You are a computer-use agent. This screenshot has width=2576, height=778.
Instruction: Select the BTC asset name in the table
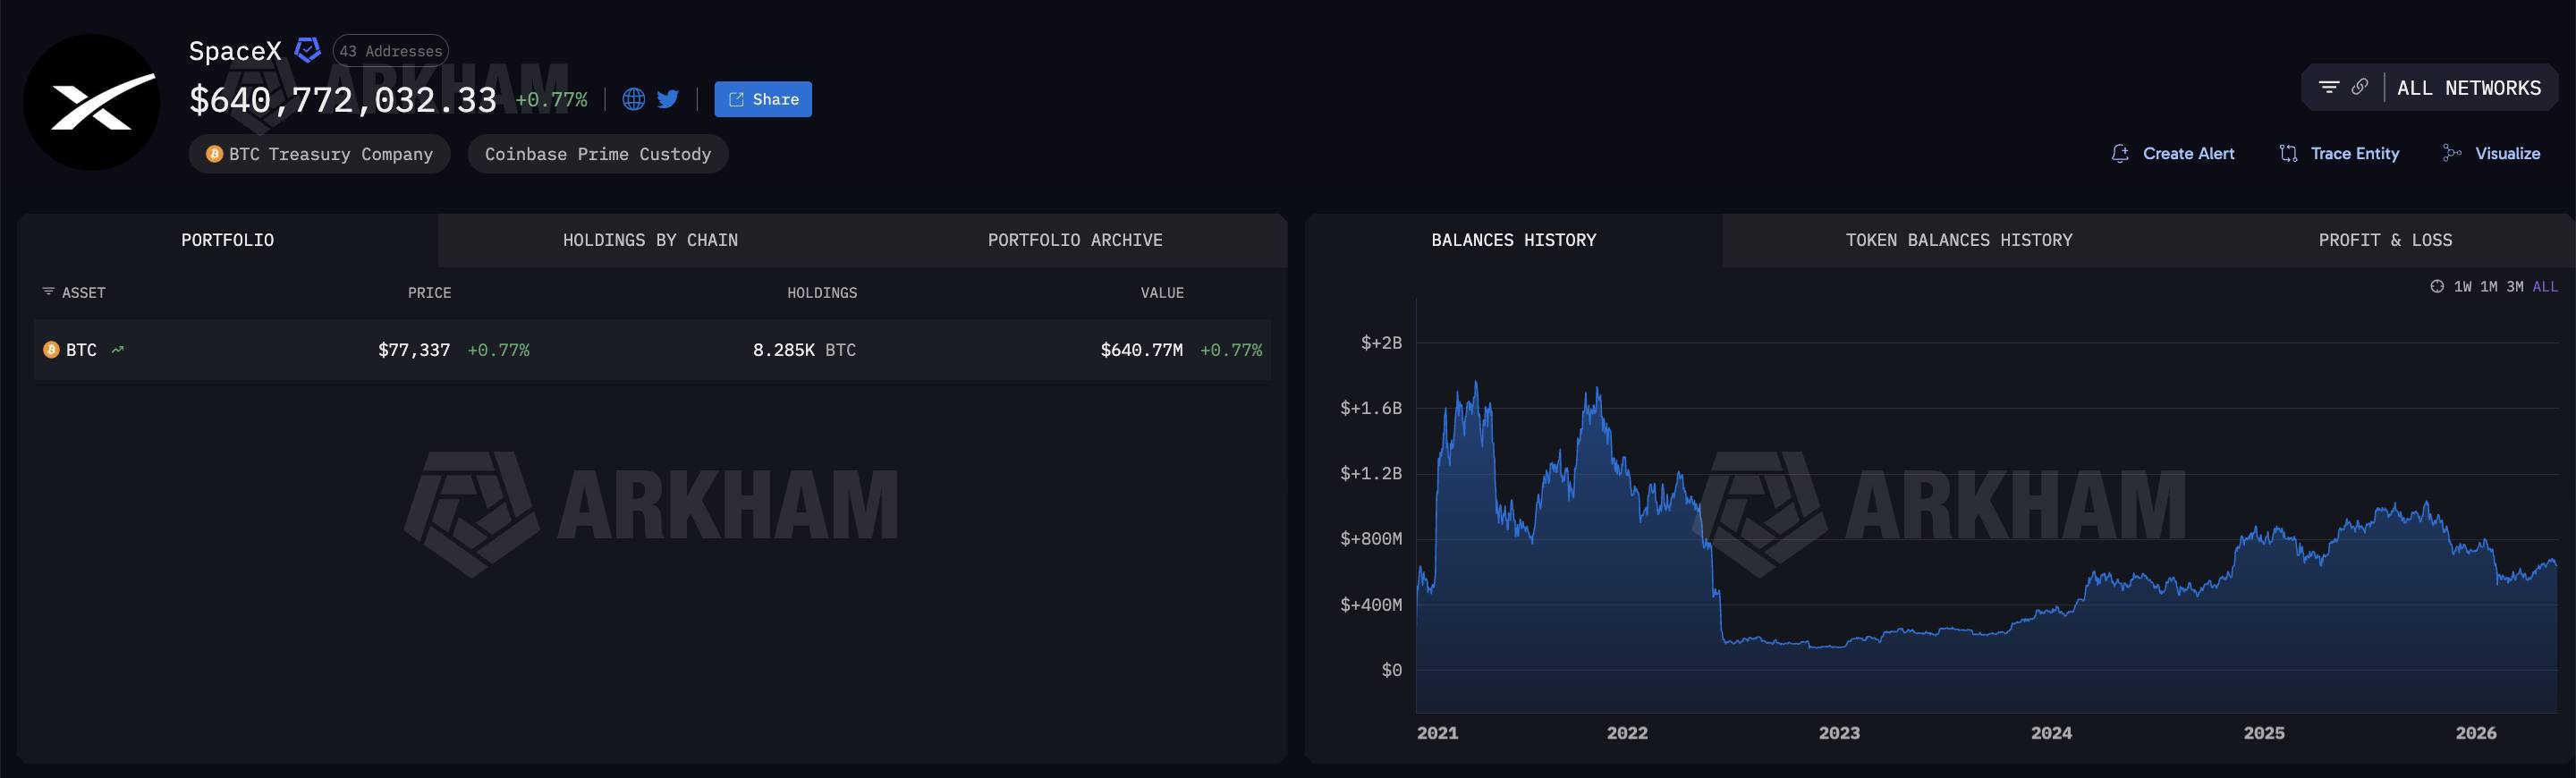pyautogui.click(x=81, y=350)
